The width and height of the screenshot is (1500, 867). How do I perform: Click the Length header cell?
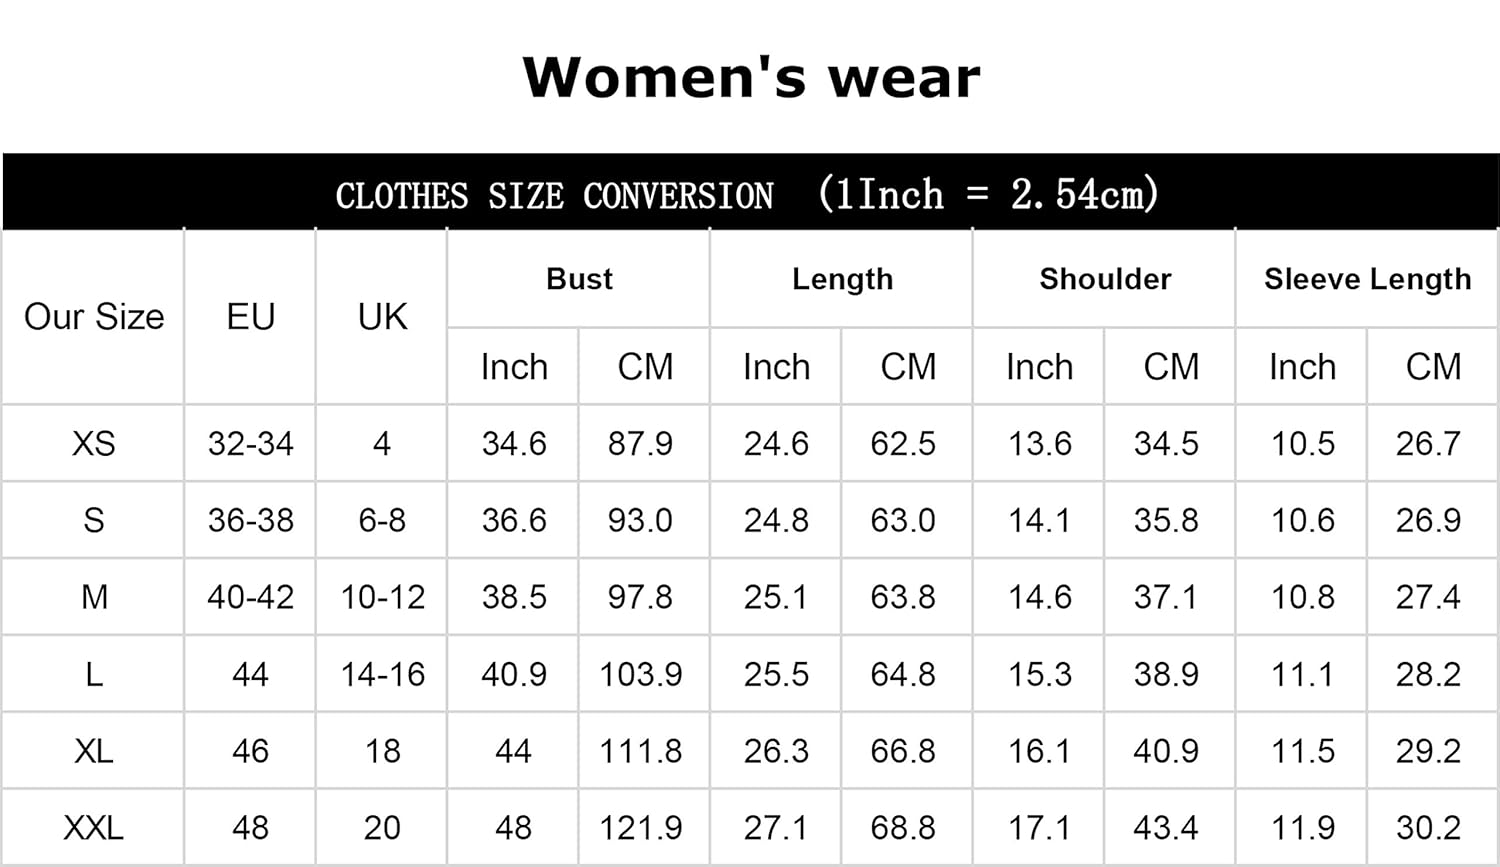(x=842, y=279)
